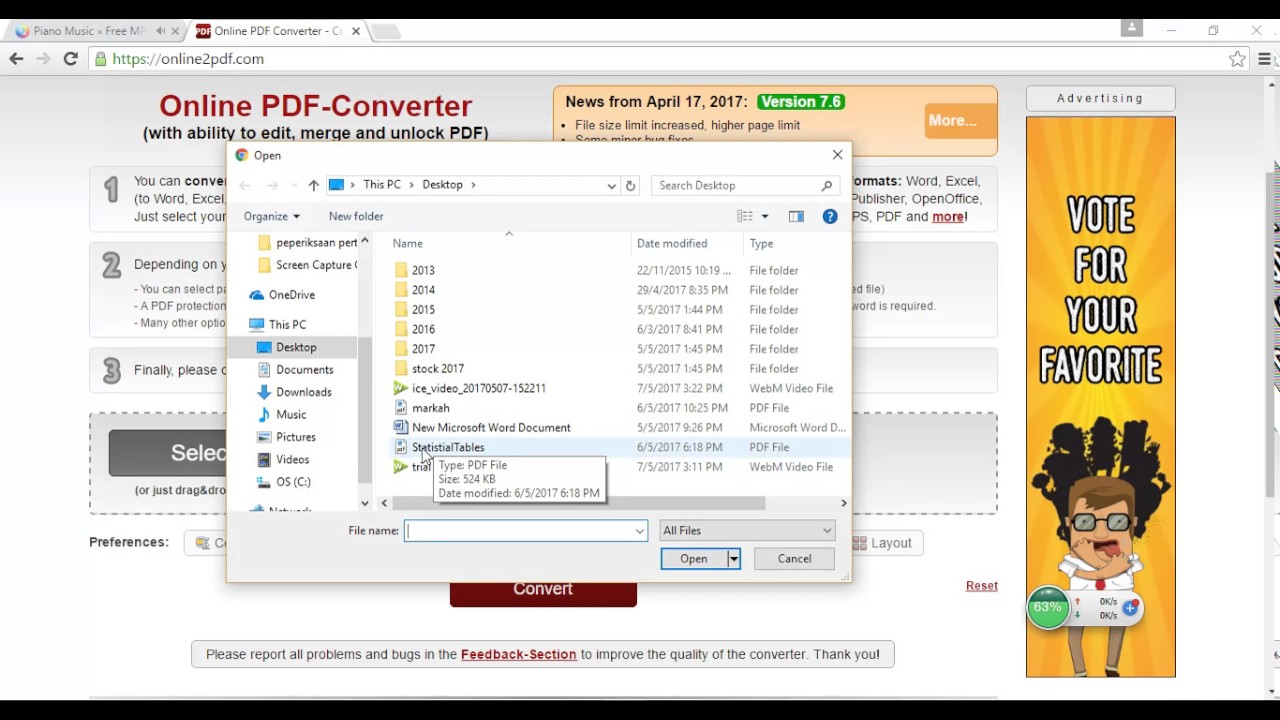Select the 2016 folder icon
This screenshot has height=720, width=1280.
pyautogui.click(x=401, y=329)
